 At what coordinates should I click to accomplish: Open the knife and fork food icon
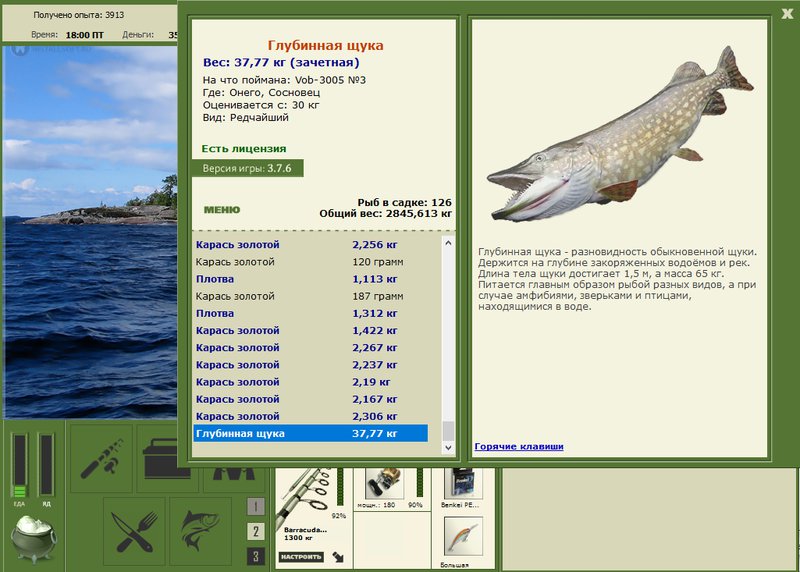[x=134, y=532]
